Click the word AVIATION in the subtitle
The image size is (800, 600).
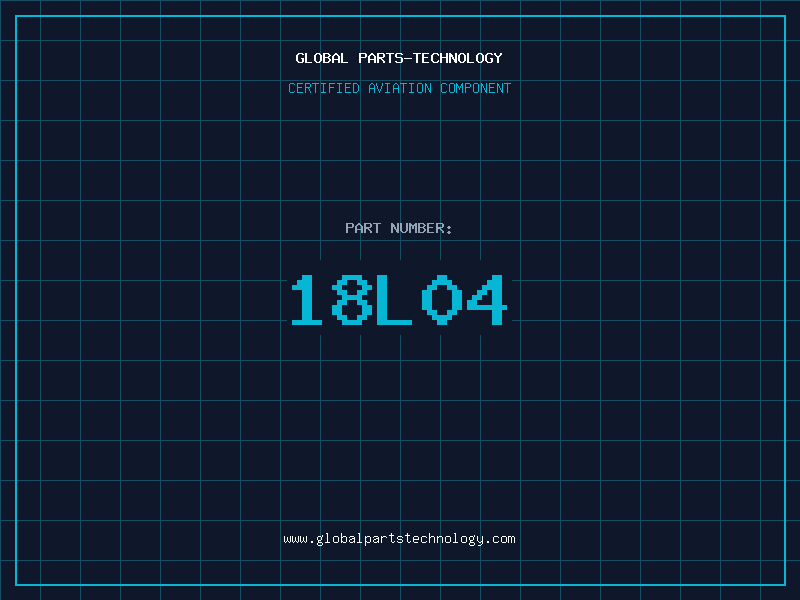tap(400, 88)
